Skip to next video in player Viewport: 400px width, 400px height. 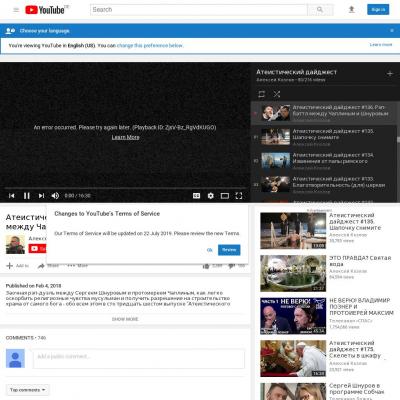click(41, 196)
